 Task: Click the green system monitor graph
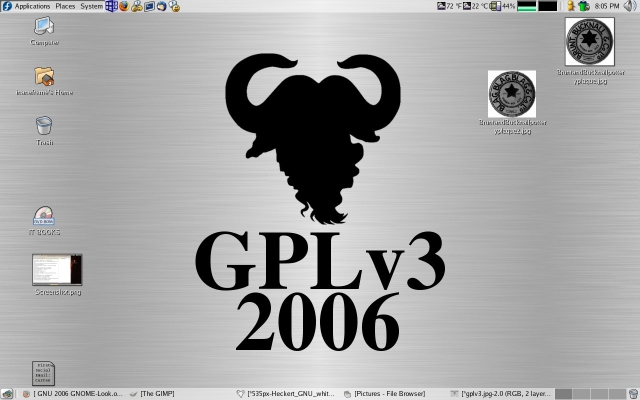coord(527,6)
